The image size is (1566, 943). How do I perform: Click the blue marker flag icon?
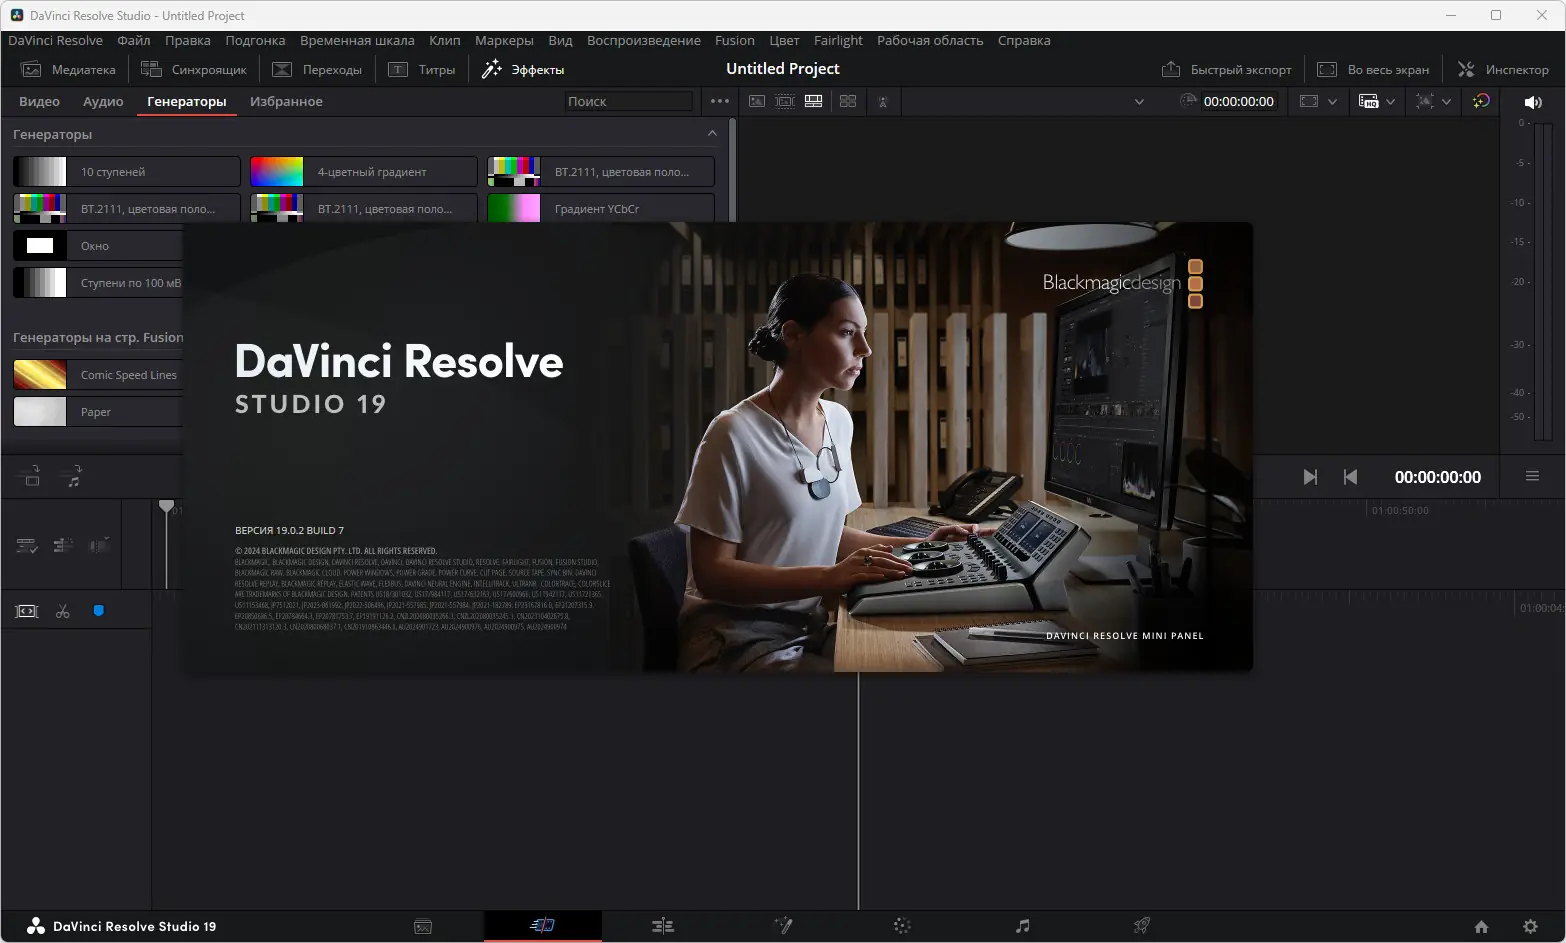click(99, 611)
